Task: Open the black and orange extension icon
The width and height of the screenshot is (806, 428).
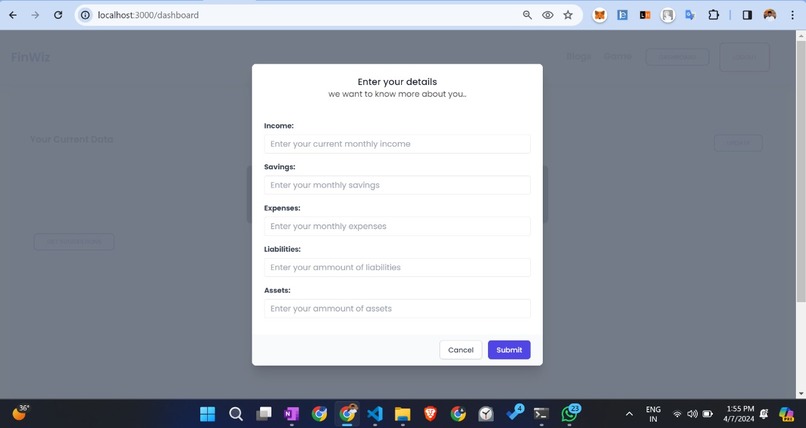Action: point(645,15)
